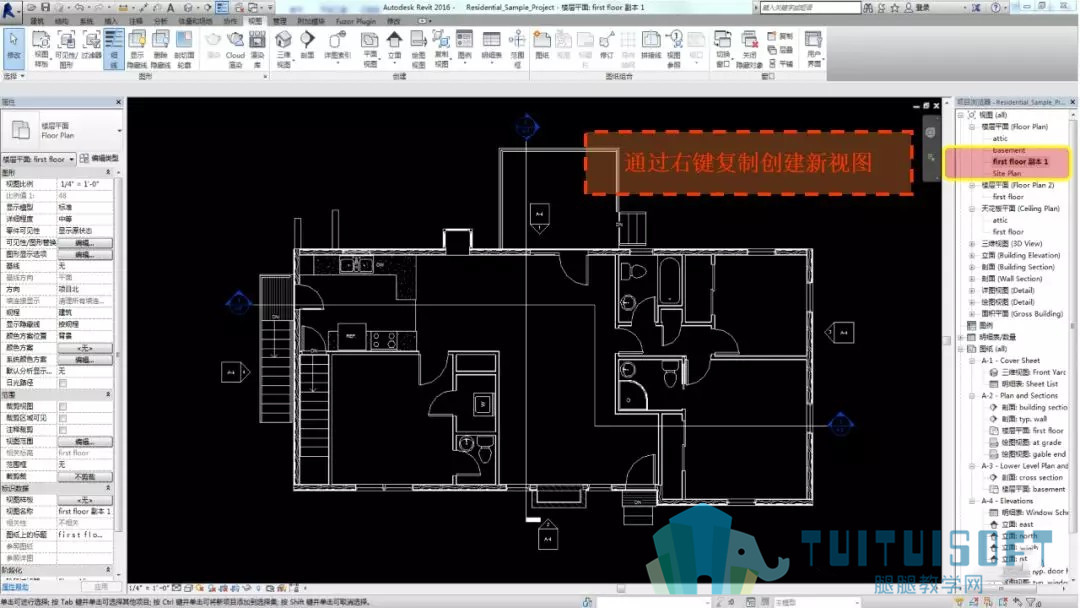The image size is (1080, 608).
Task: Click Show Hidden Lines (显示隐藏线) tool
Action: tap(137, 48)
